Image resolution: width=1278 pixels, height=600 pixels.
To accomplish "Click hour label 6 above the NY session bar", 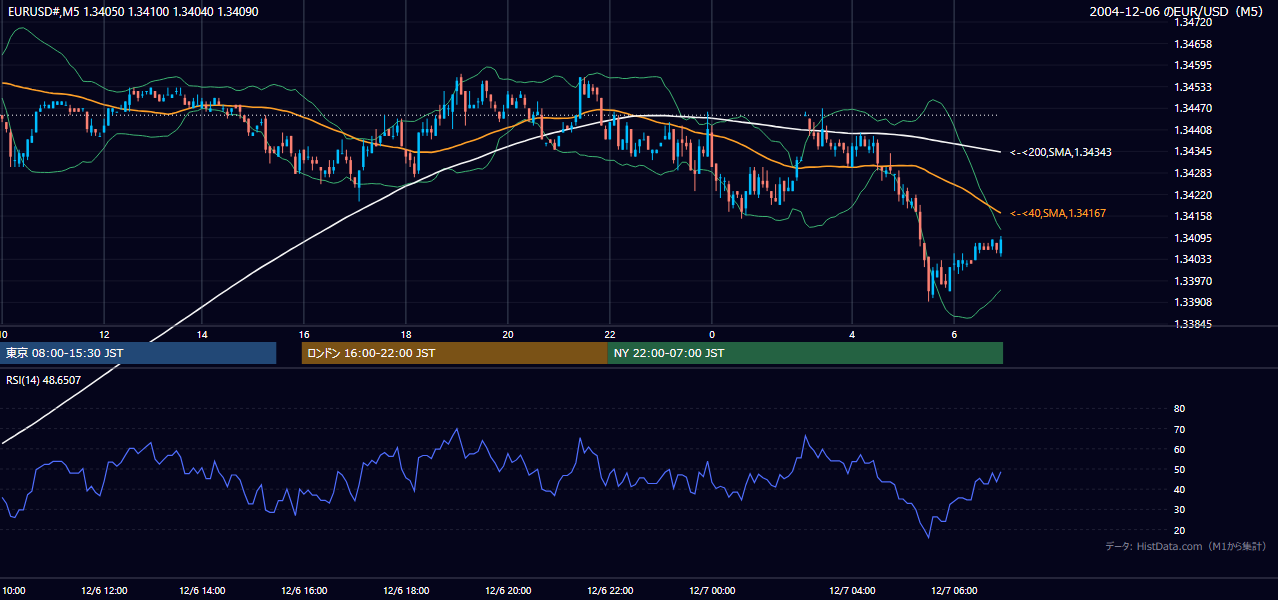I will [954, 334].
